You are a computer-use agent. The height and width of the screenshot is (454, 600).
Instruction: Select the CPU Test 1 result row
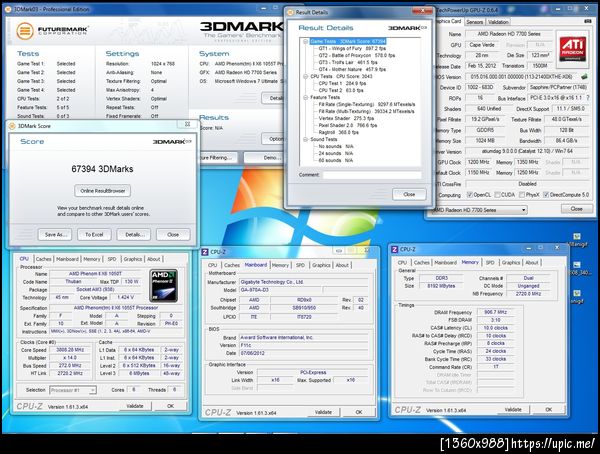coord(342,83)
